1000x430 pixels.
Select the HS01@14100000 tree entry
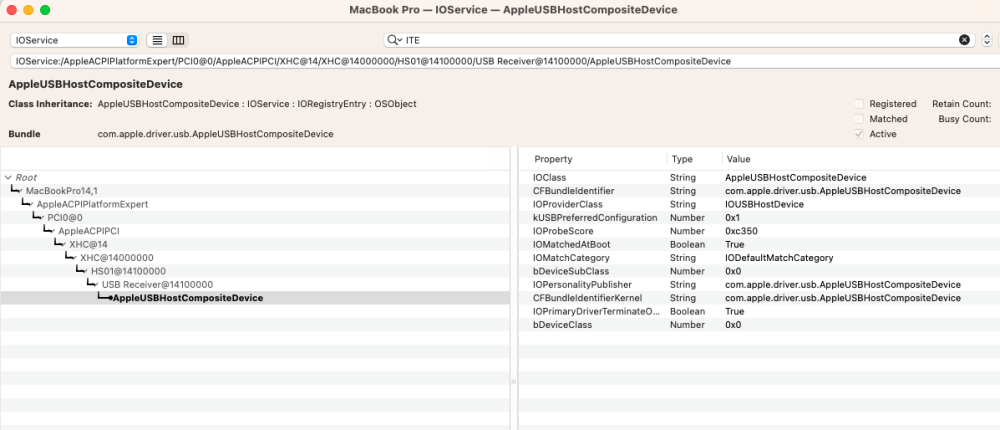point(128,271)
